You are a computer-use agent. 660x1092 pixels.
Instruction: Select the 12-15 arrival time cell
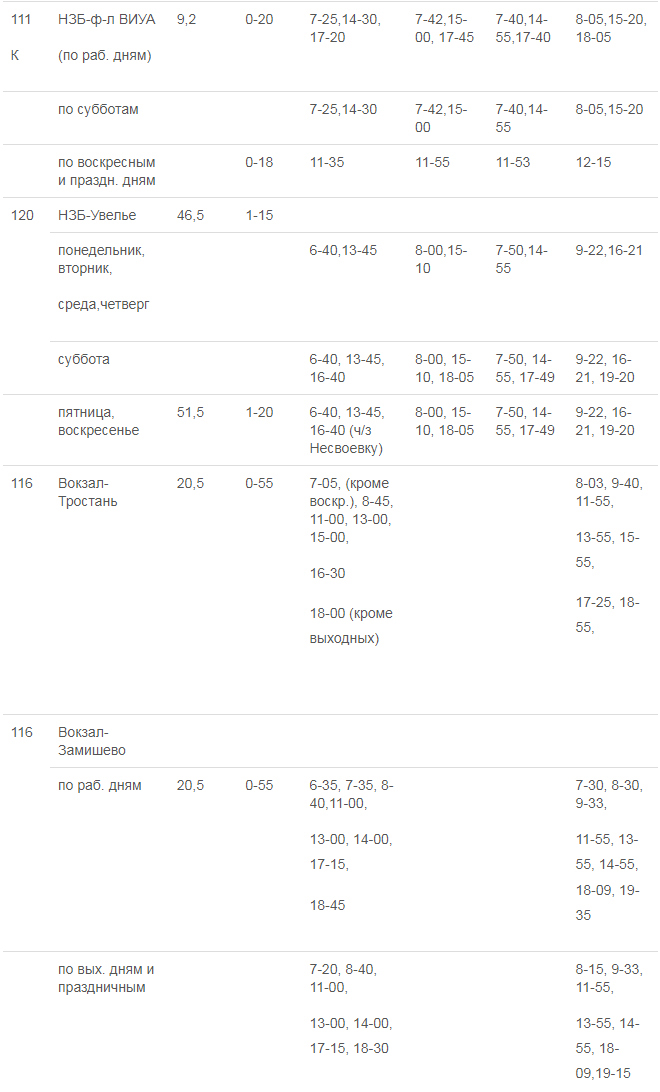593,162
